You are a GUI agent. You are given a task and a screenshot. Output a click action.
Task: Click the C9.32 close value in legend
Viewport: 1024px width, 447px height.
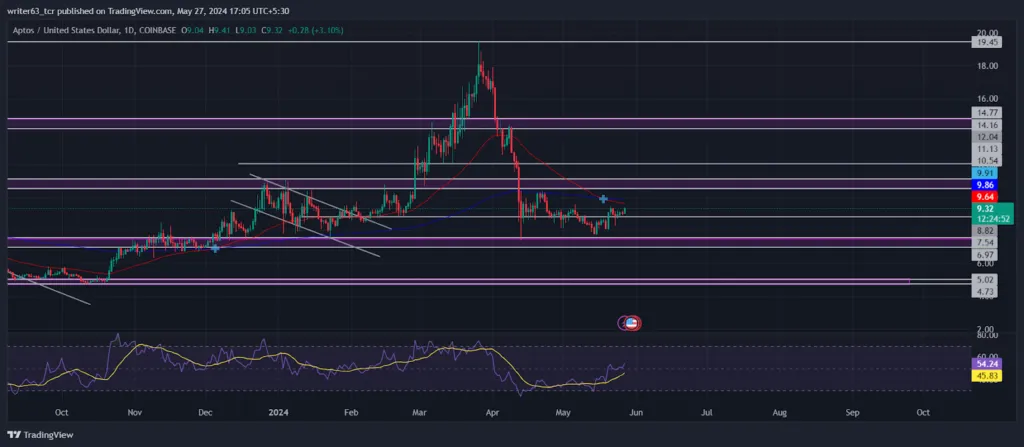tap(272, 30)
